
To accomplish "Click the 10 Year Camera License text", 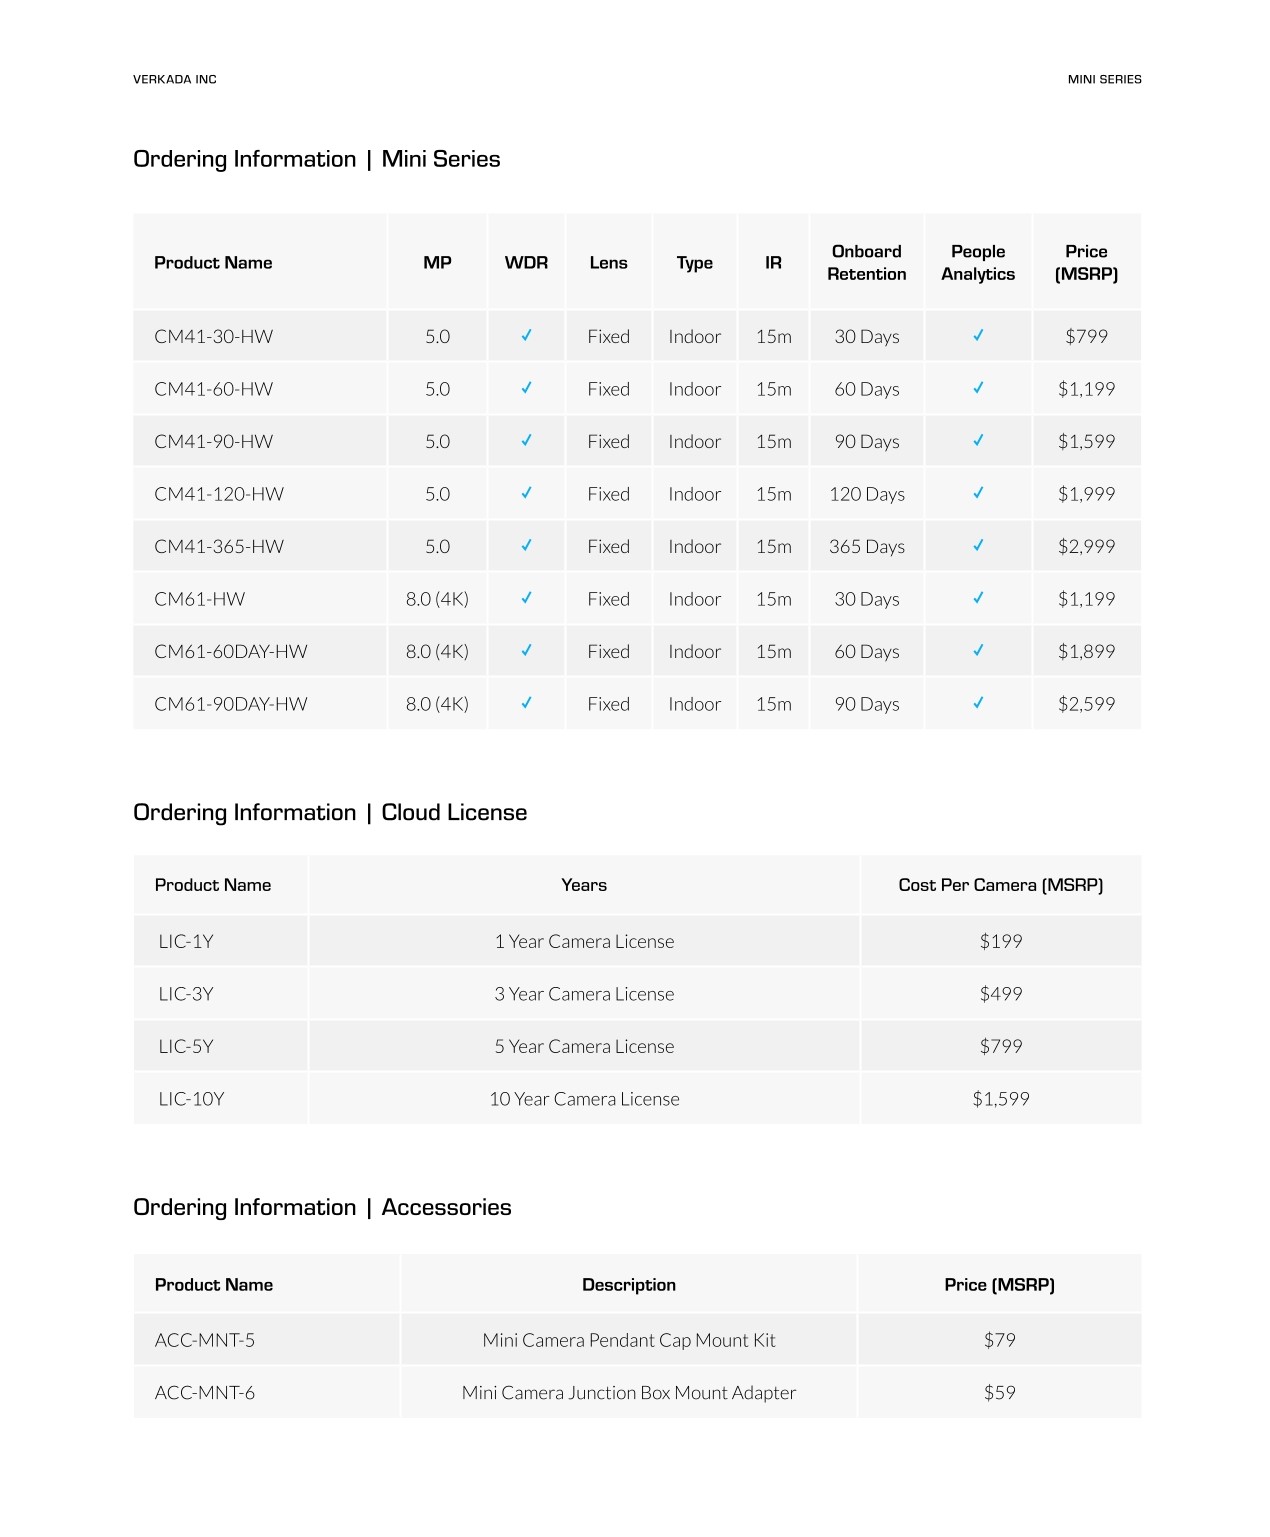I will coord(584,1099).
